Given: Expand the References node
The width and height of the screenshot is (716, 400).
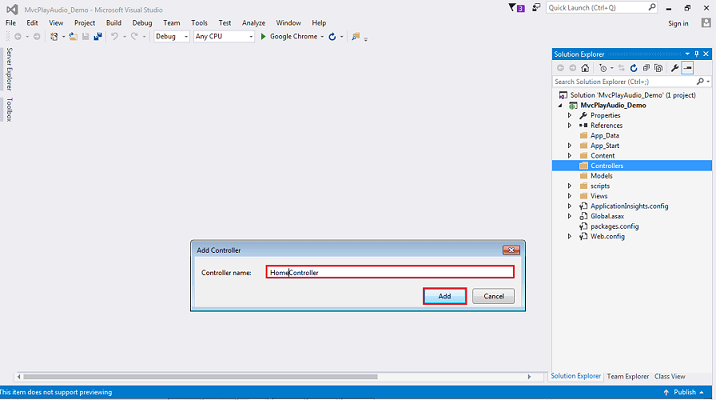Looking at the screenshot, I should pos(569,126).
